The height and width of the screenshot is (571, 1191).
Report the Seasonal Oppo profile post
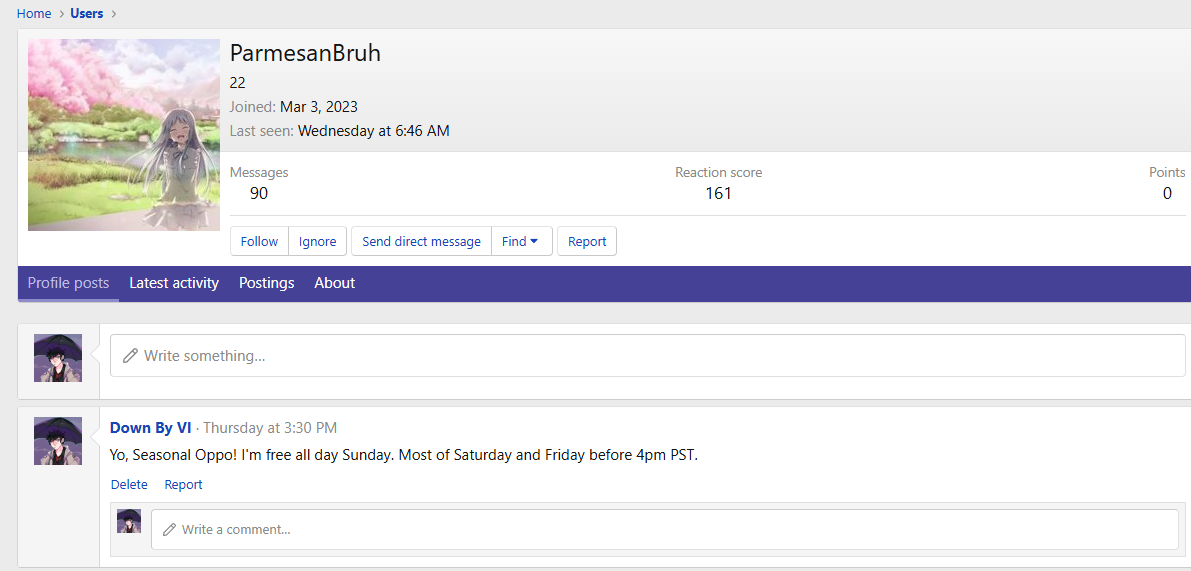183,485
